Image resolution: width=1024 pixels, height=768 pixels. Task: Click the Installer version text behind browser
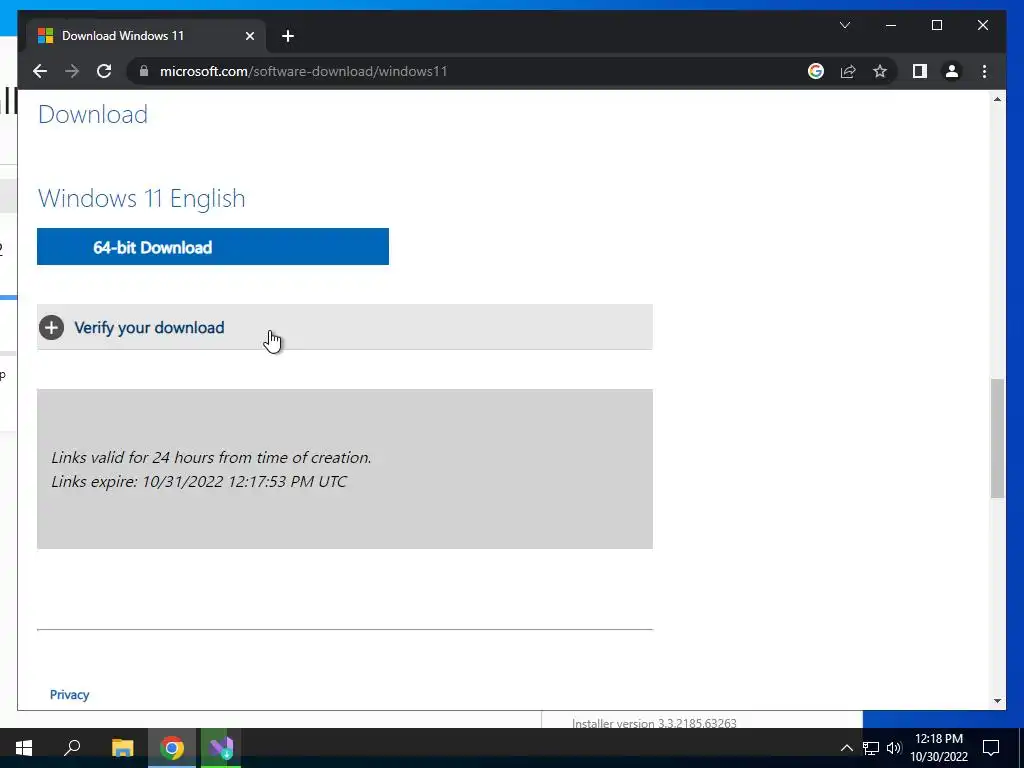(x=654, y=723)
